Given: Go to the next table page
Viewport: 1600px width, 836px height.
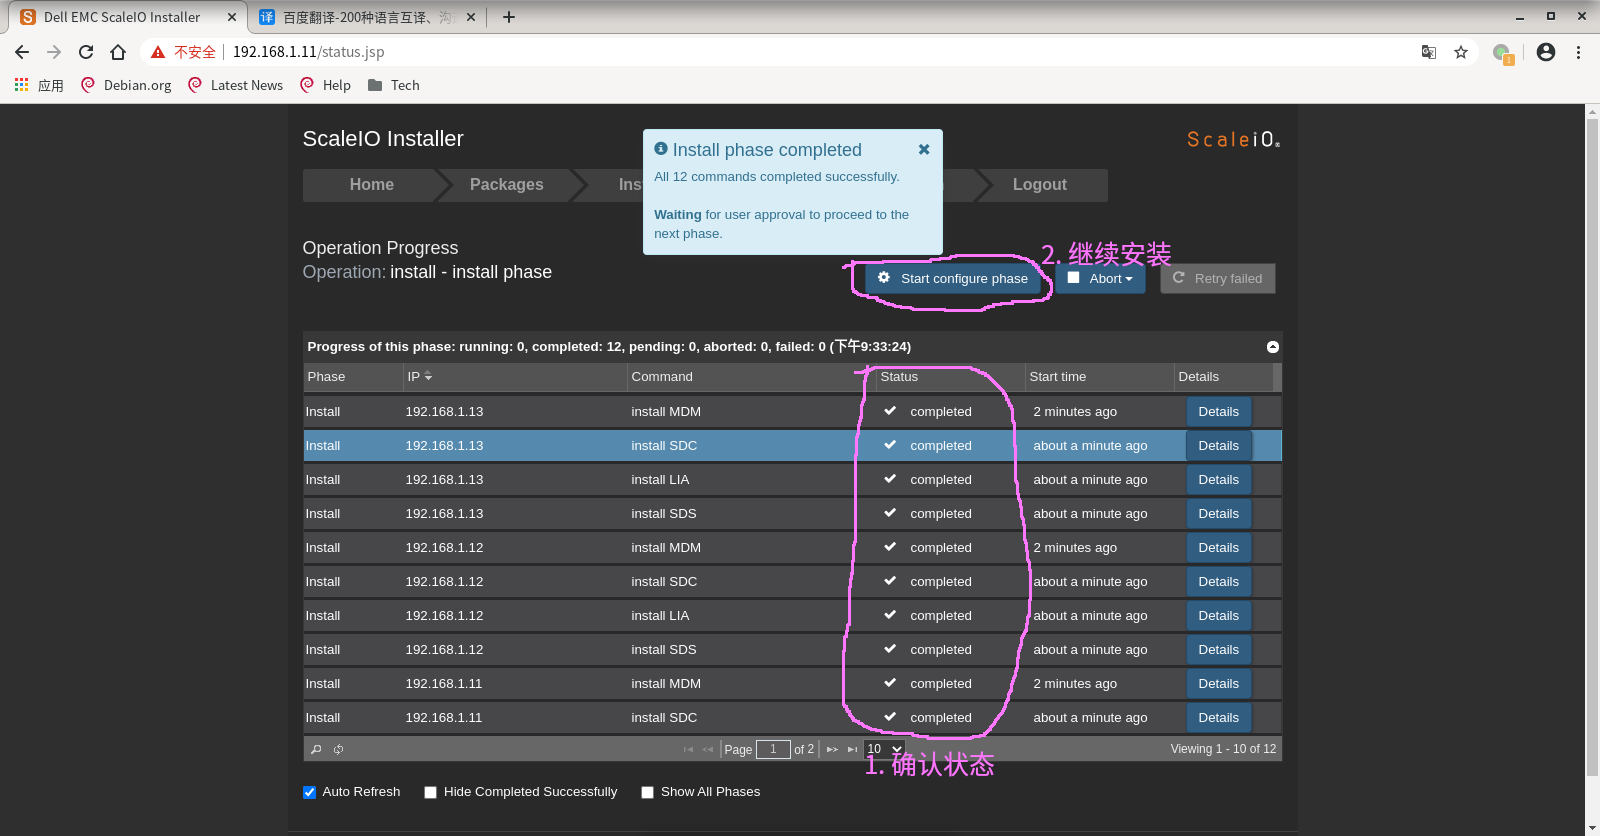Looking at the screenshot, I should click(x=832, y=749).
